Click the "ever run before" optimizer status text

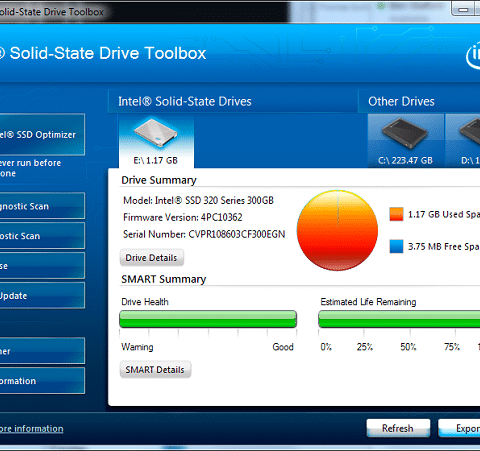[x=31, y=163]
